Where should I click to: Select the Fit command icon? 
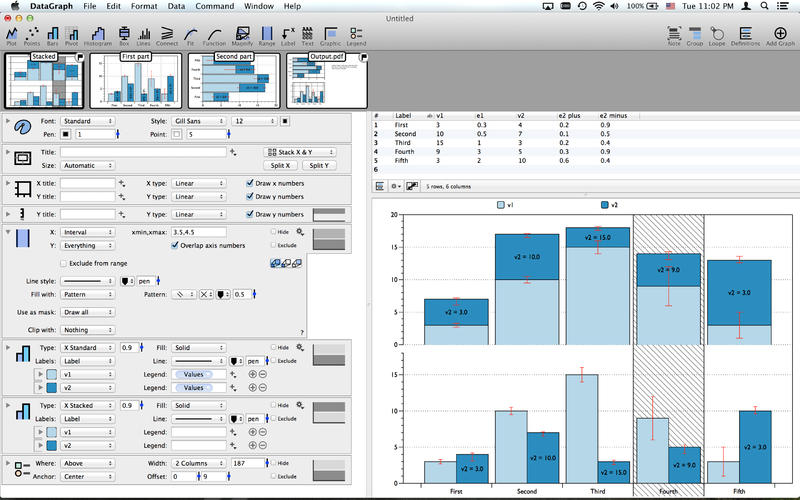point(191,36)
